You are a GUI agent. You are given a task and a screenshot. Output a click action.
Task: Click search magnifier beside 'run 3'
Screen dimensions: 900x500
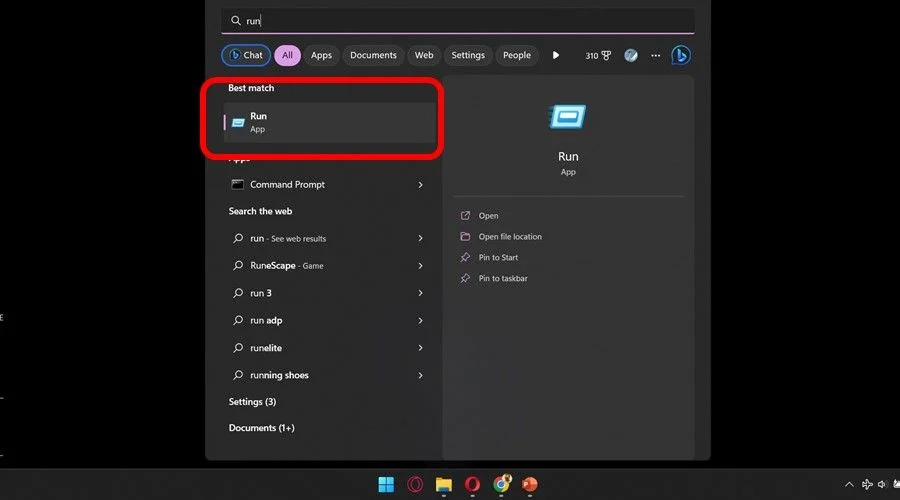coord(238,293)
